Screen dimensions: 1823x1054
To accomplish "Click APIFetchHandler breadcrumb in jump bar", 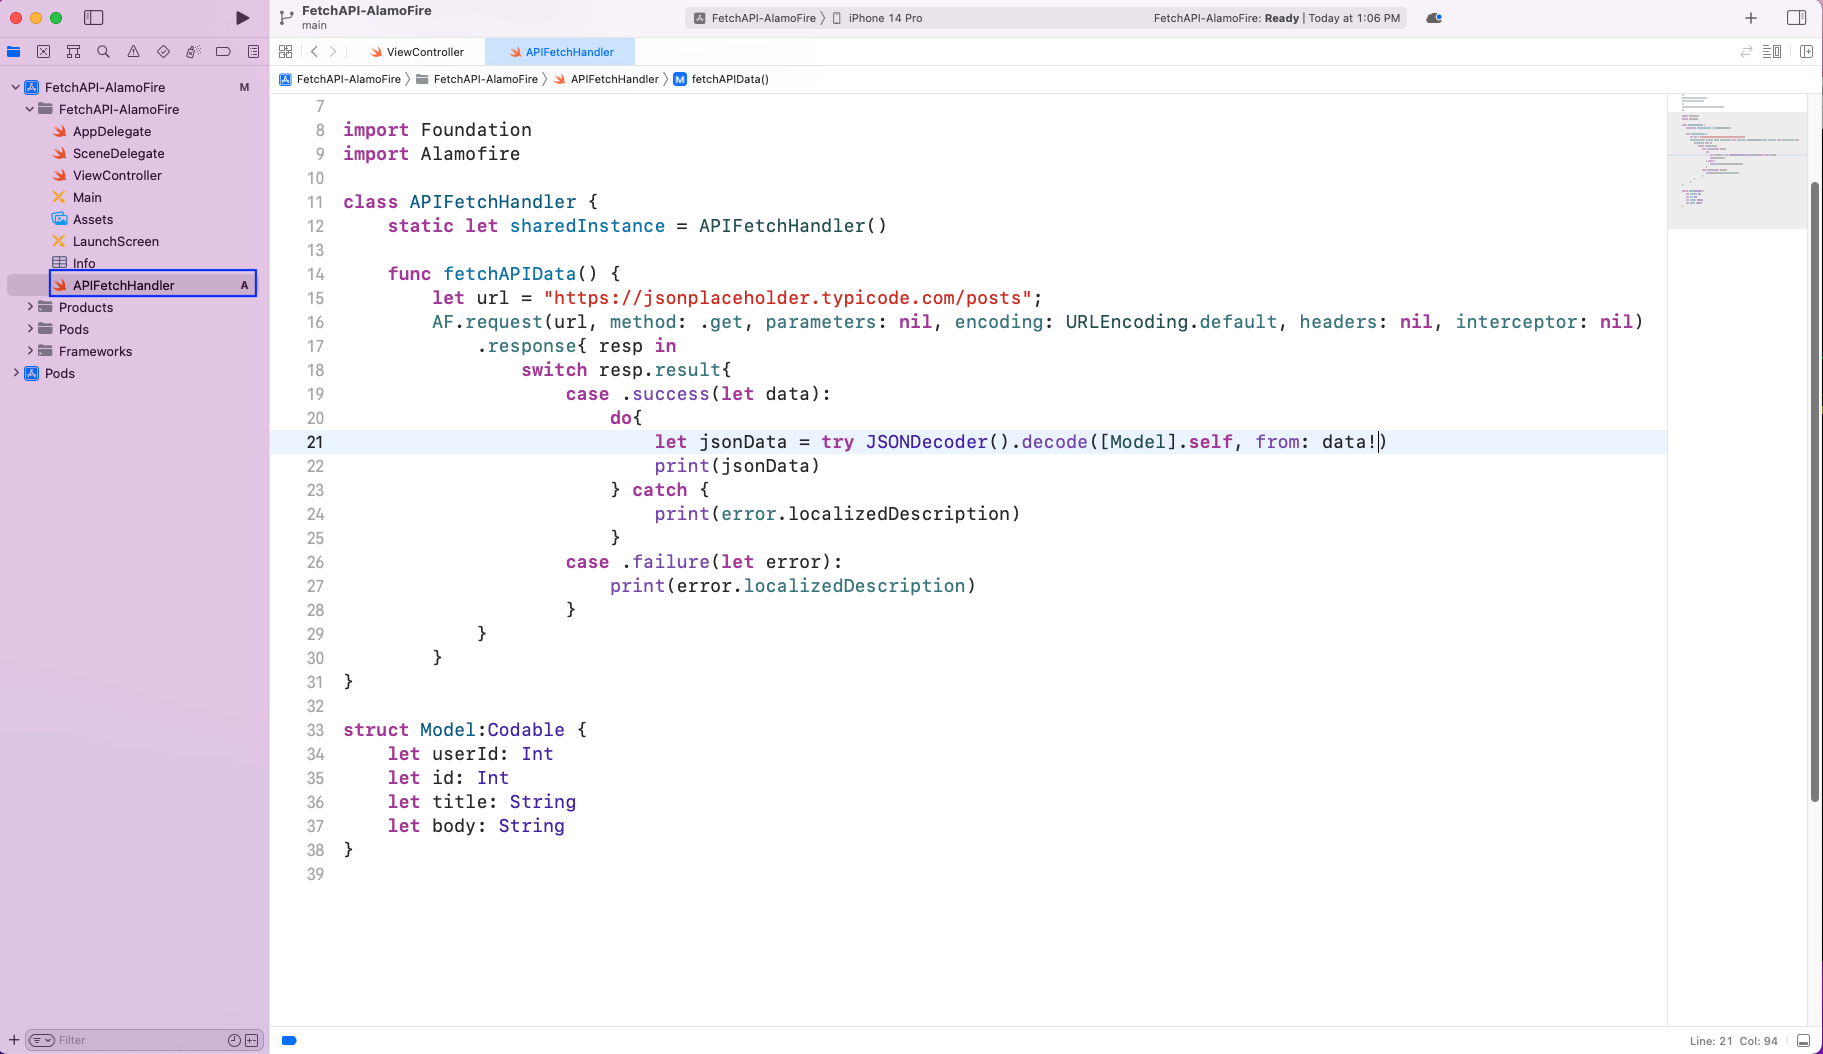I will point(606,79).
